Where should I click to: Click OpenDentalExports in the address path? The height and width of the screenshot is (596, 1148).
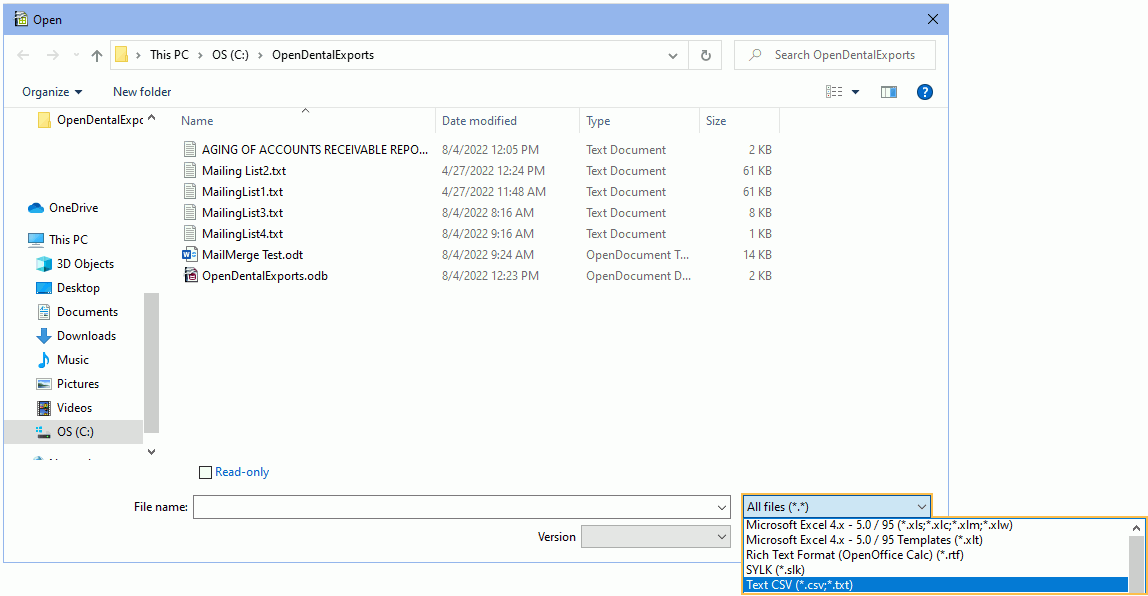point(323,55)
